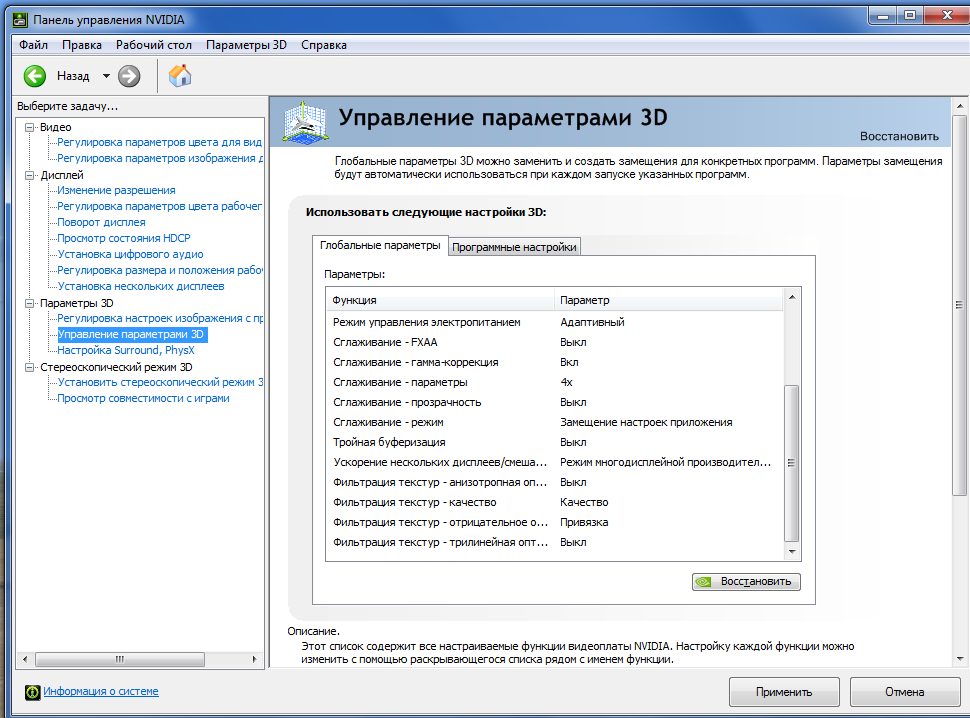
Task: Click the Forward arrow icon
Action: tap(129, 76)
